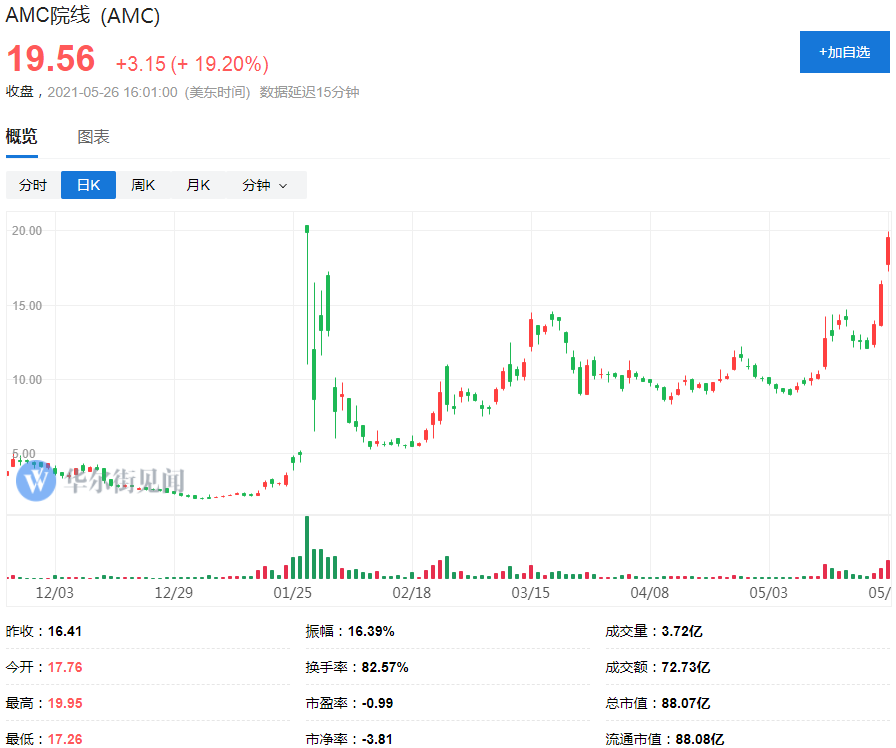Click the 10.00 price axis label

pos(27,380)
